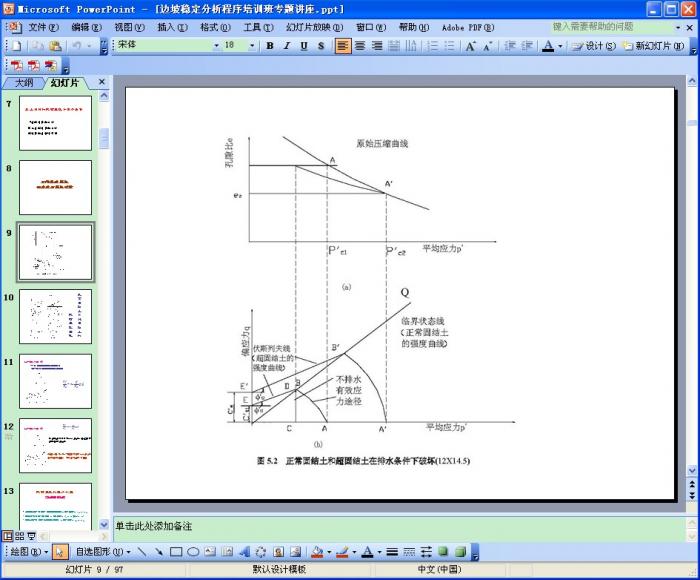The image size is (700, 580).
Task: Select slide 11 thumbnail
Action: point(63,380)
